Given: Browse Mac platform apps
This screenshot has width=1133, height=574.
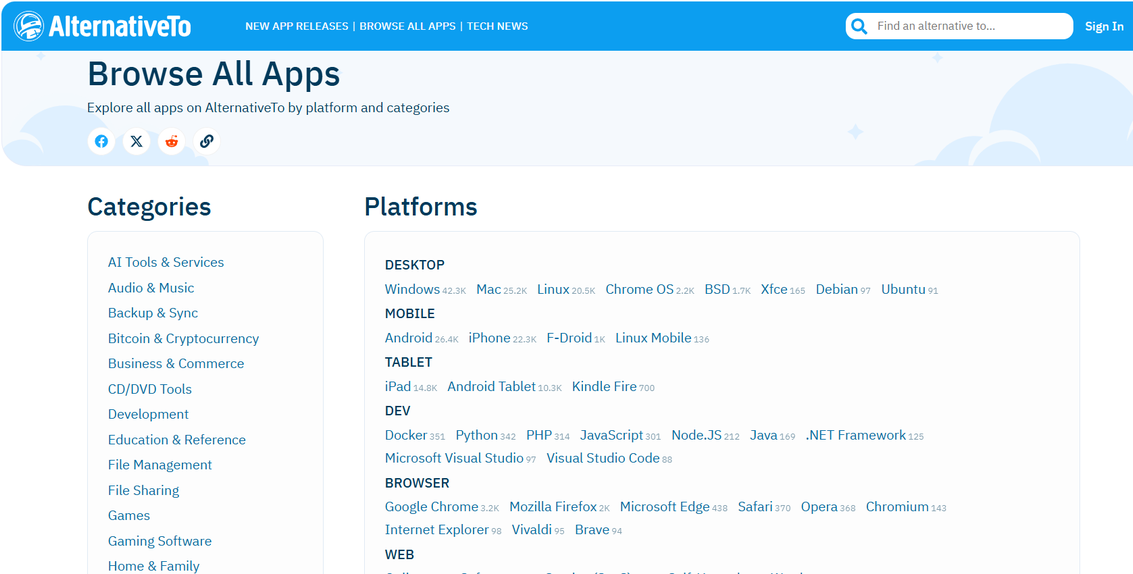Looking at the screenshot, I should tap(488, 289).
